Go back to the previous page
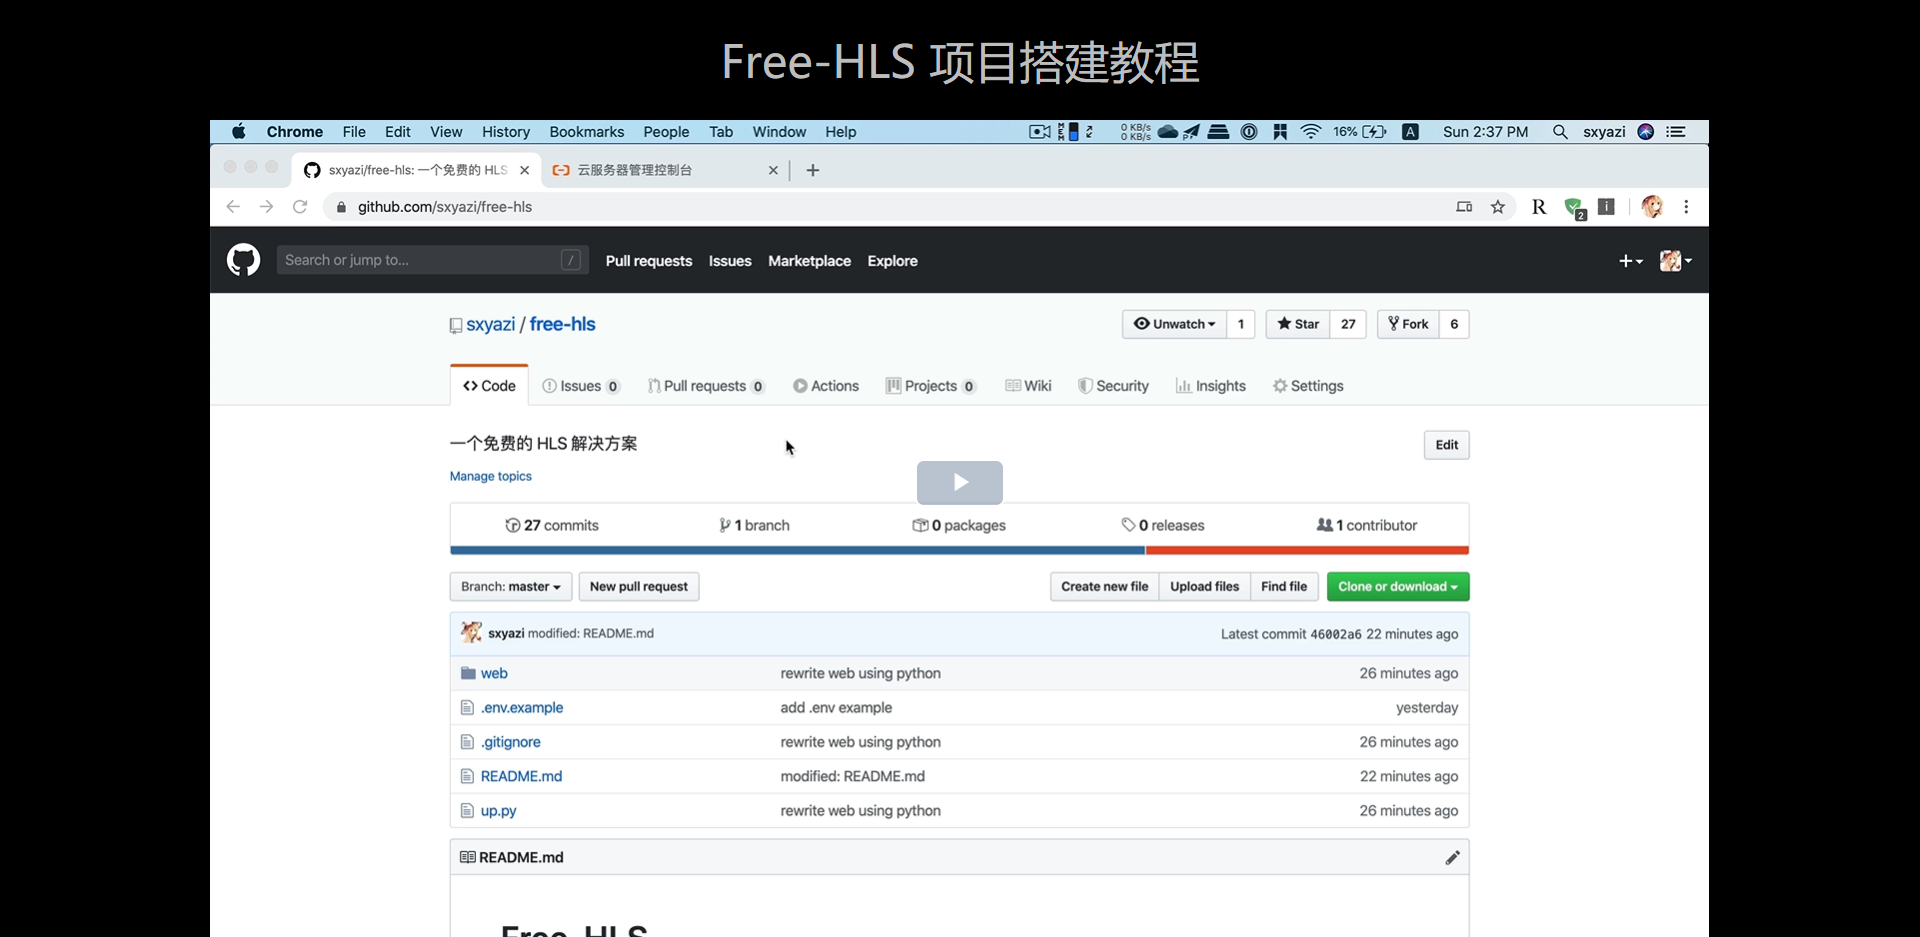 point(233,207)
